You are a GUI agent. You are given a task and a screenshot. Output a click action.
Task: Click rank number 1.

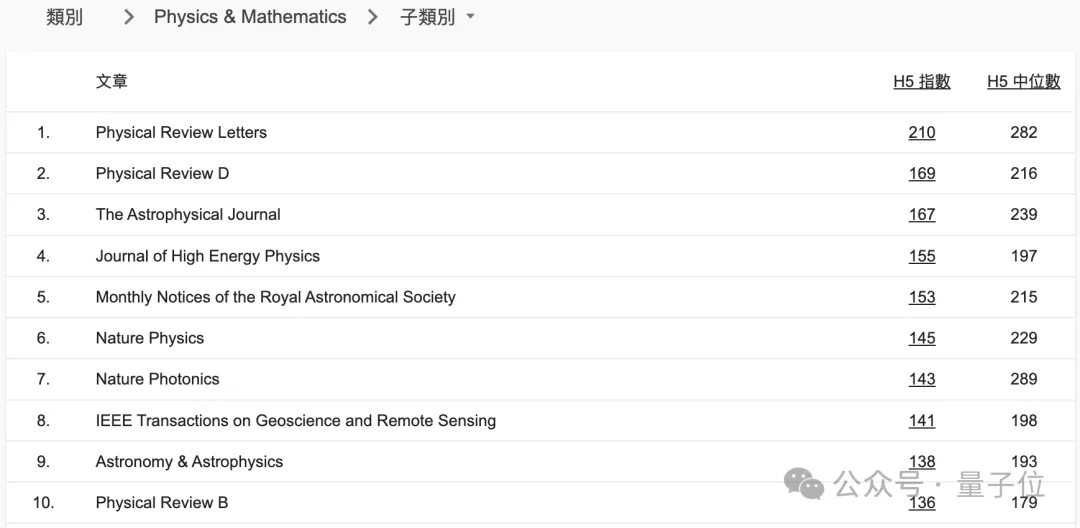point(43,132)
